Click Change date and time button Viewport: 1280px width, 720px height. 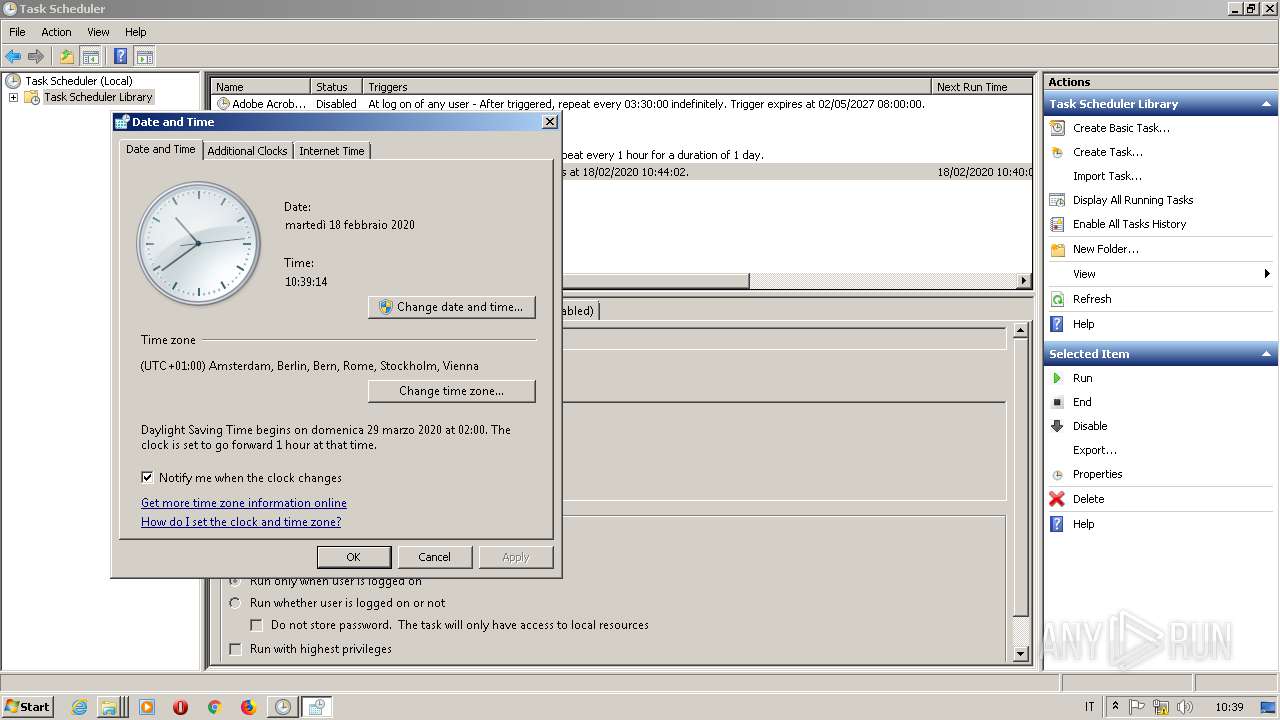[452, 307]
